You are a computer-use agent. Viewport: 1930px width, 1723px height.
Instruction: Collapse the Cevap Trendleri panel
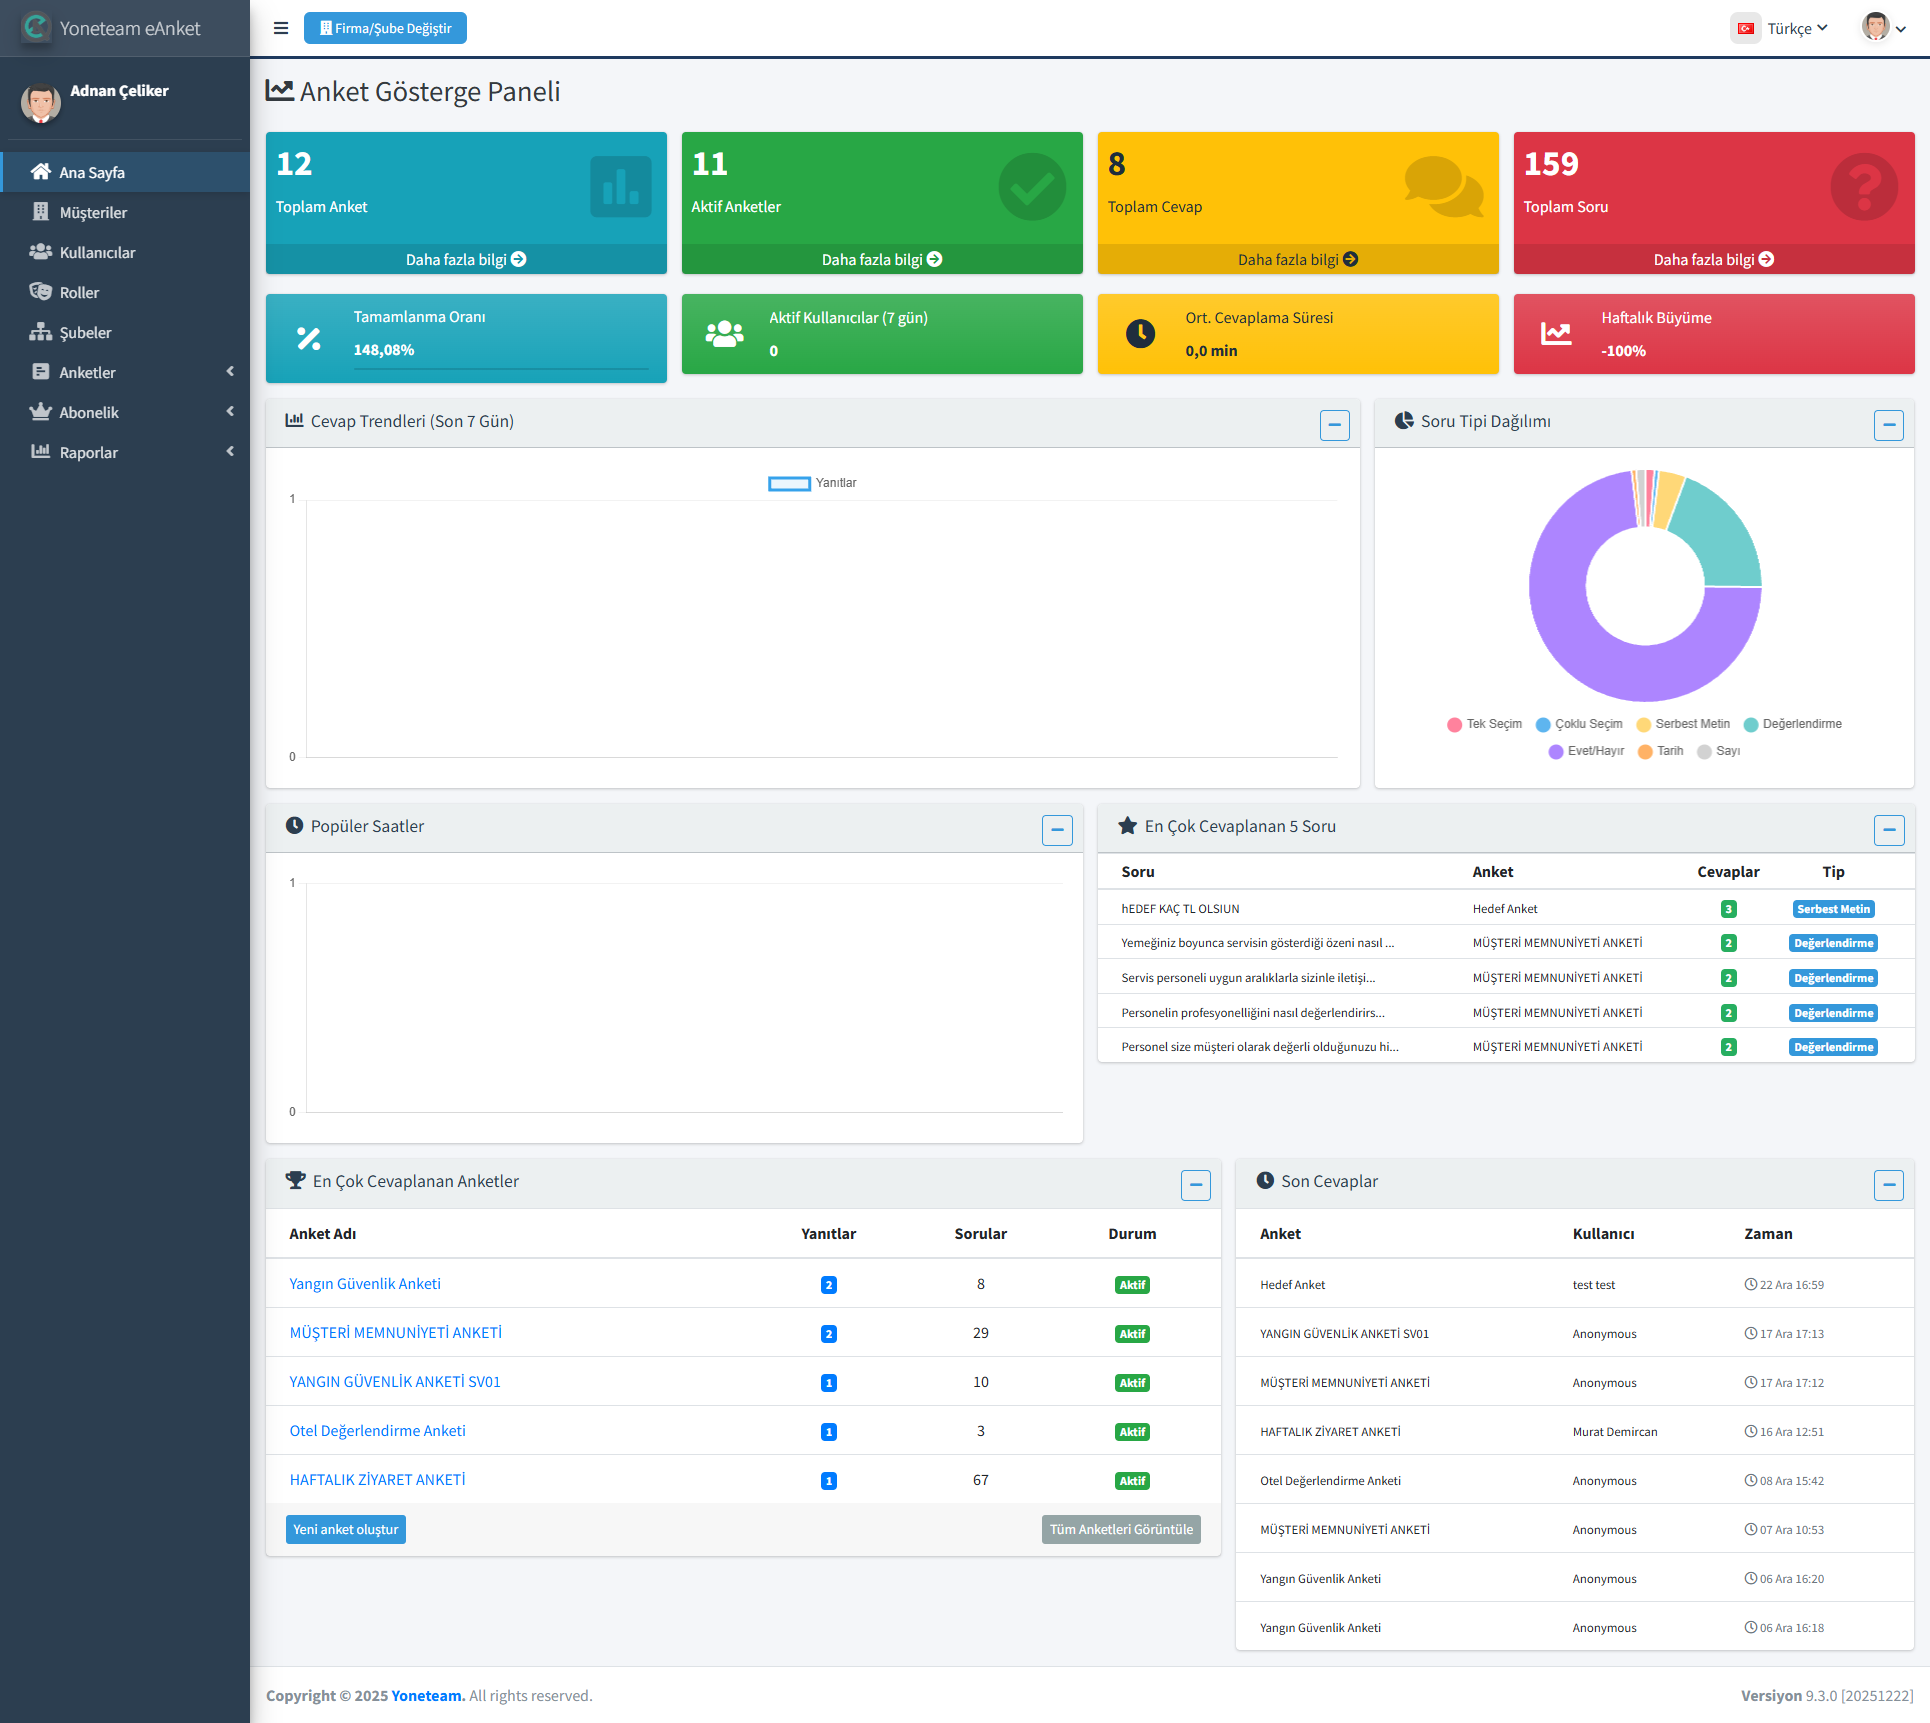(x=1334, y=425)
